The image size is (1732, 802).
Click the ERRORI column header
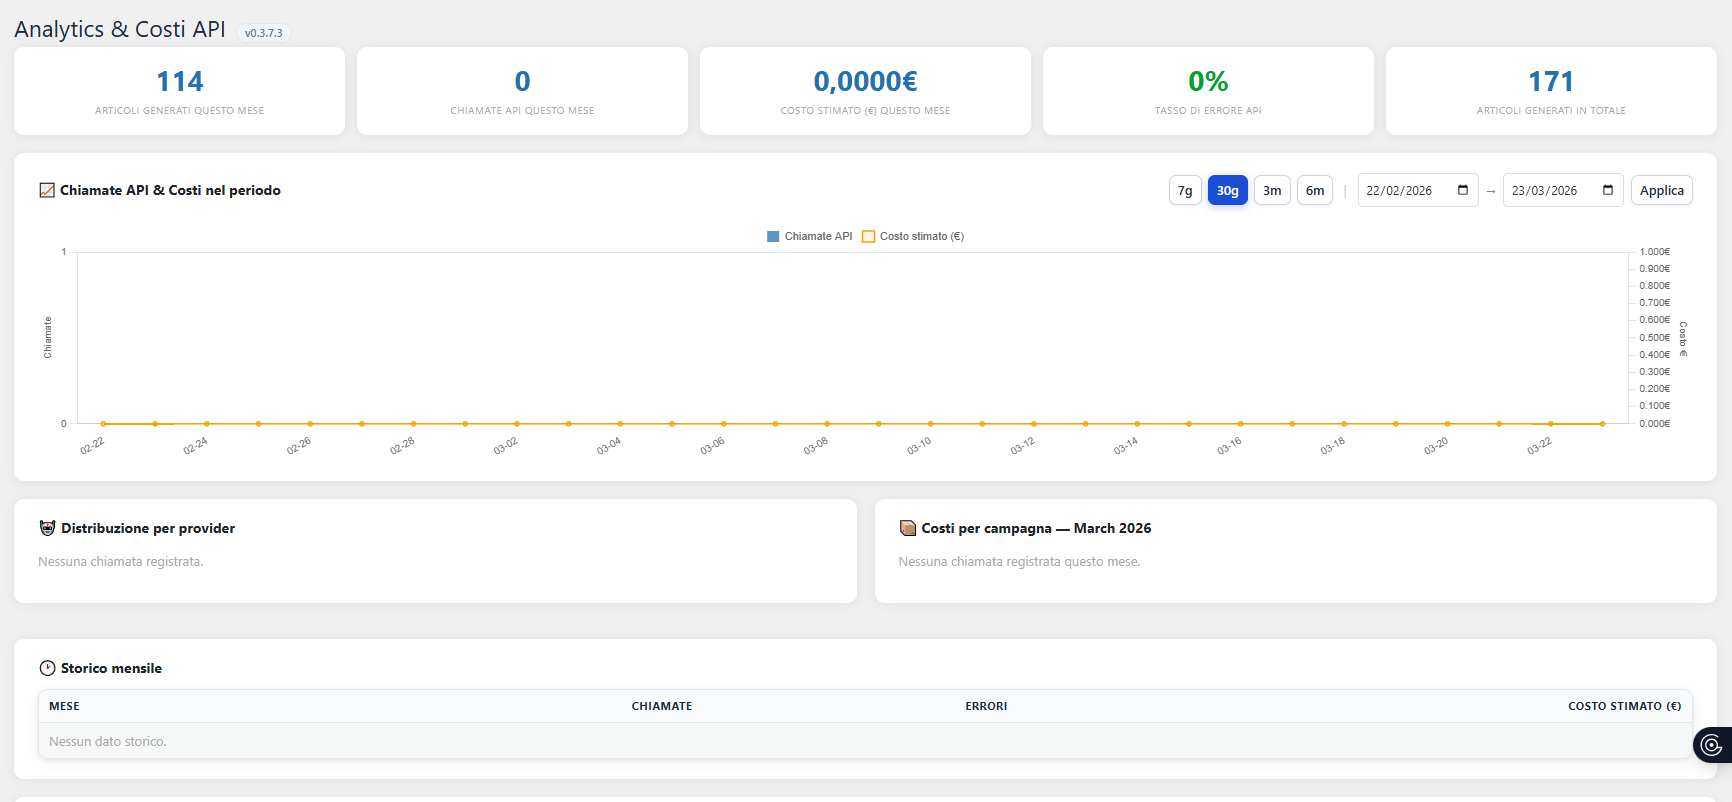[986, 706]
